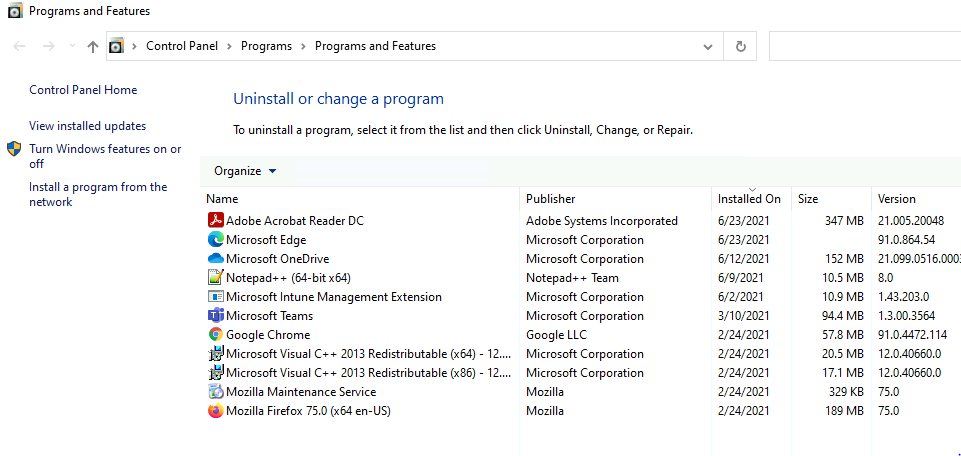Select the Google Chrome entry

[x=268, y=335]
